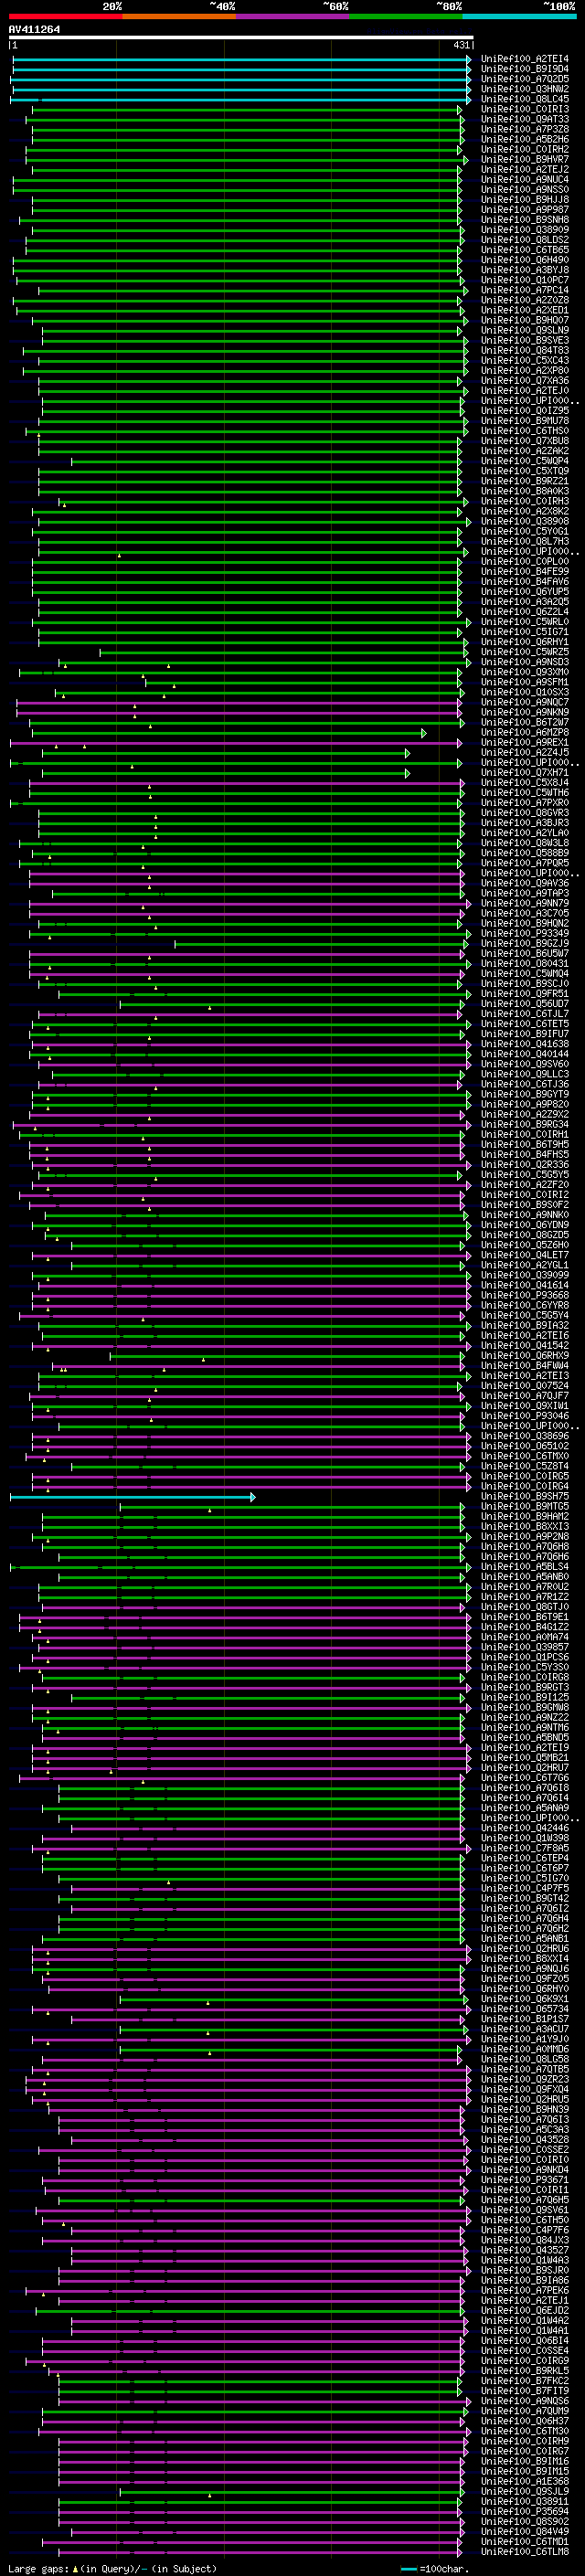585x2576 pixels.
Task: Select hit label UniRef100_A2TEI9
Action: click(525, 1748)
